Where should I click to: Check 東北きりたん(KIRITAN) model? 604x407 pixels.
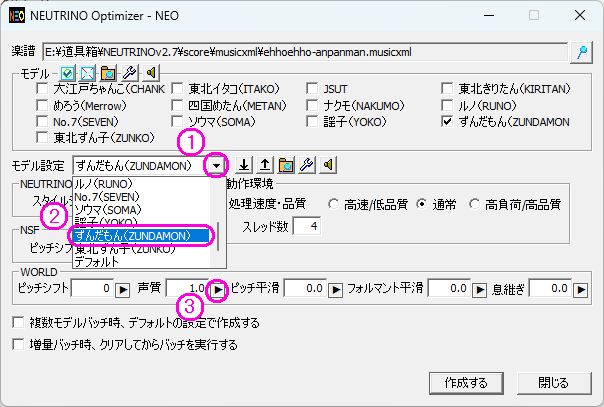447,89
